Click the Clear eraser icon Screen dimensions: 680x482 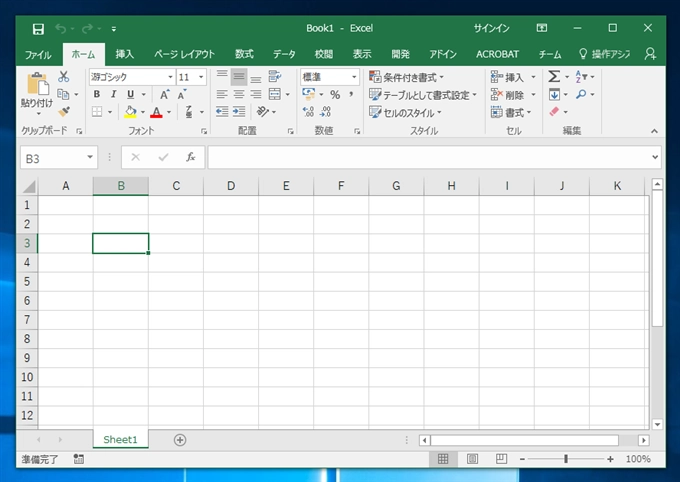pos(554,112)
